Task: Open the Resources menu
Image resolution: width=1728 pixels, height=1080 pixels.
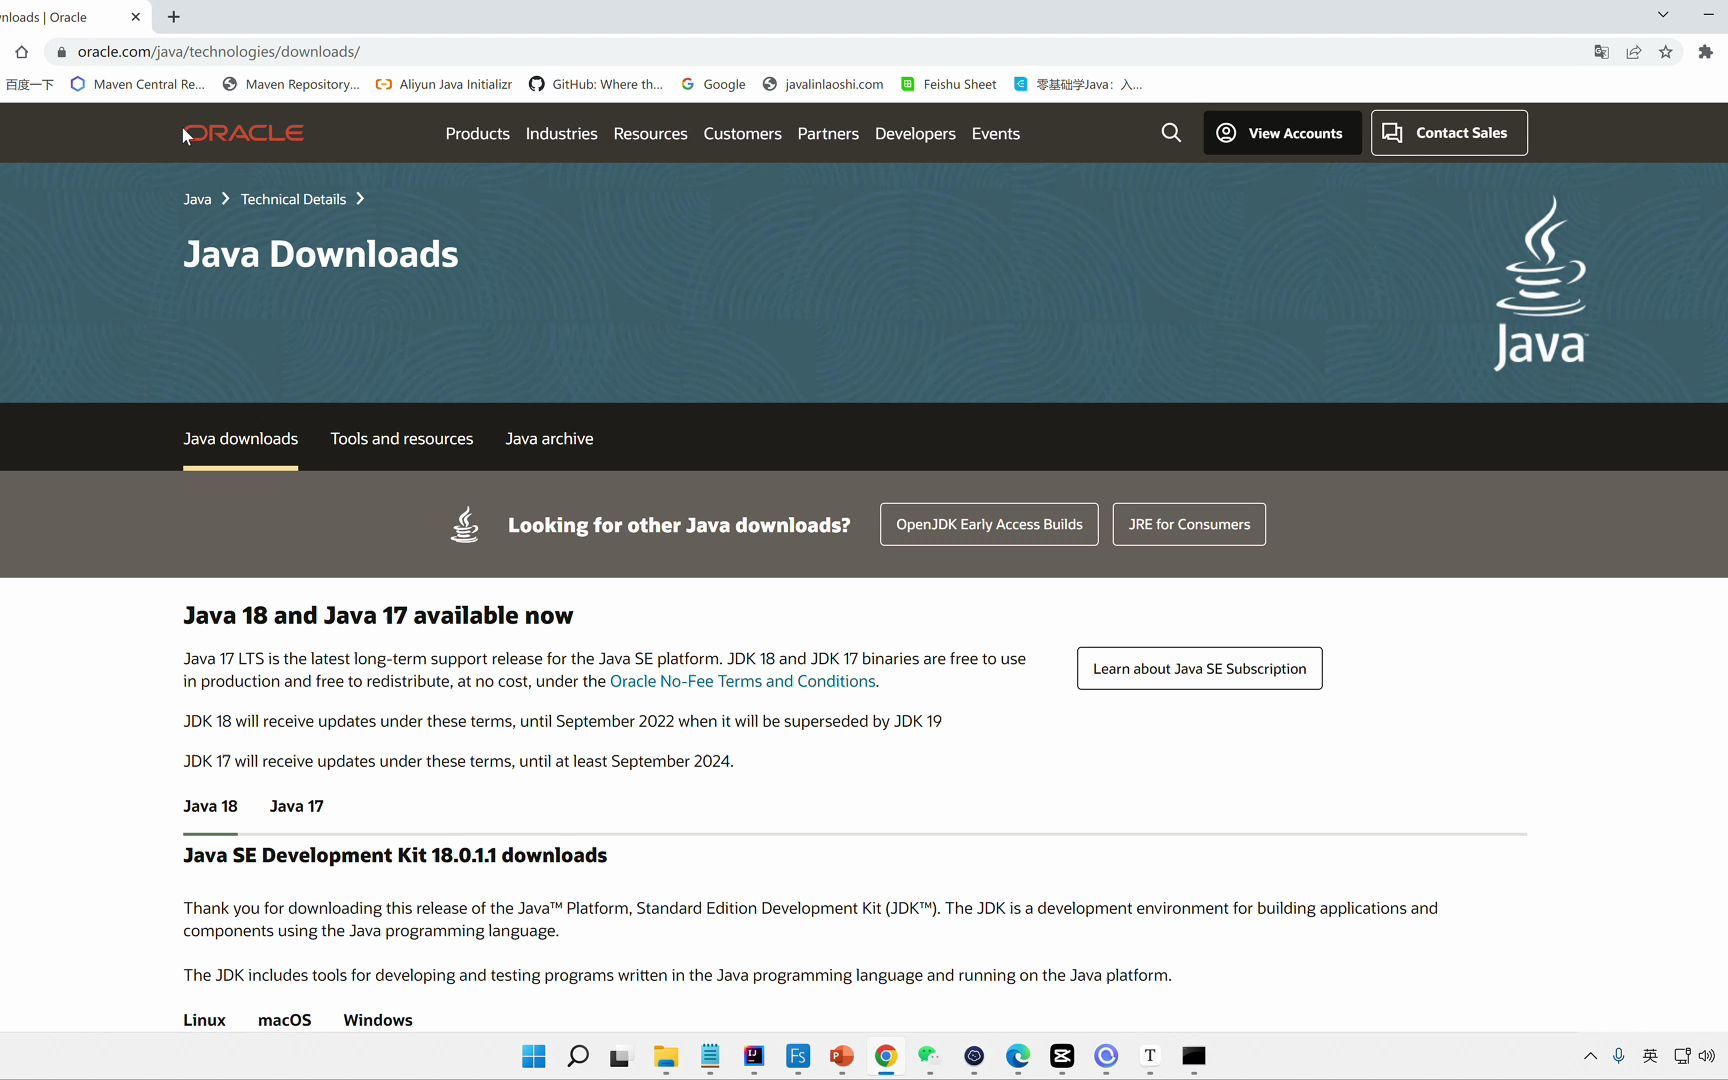Action: (650, 133)
